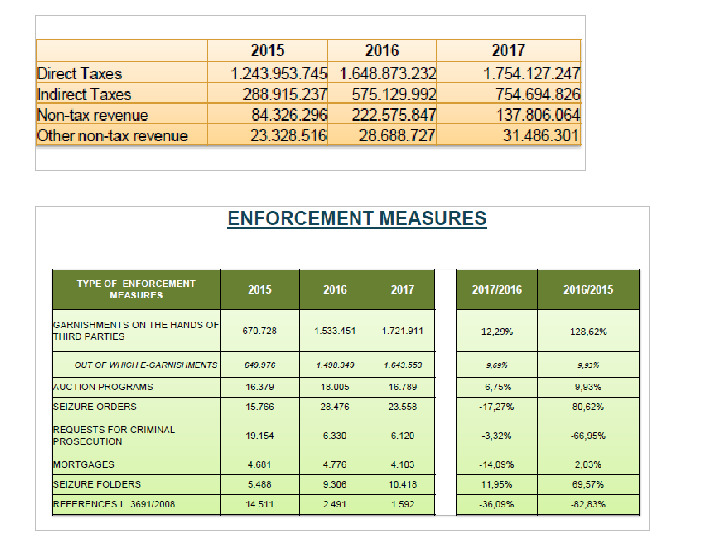This screenshot has height=538, width=711.
Task: Click the ENFORCEMENT MEASURES heading
Action: 357,218
